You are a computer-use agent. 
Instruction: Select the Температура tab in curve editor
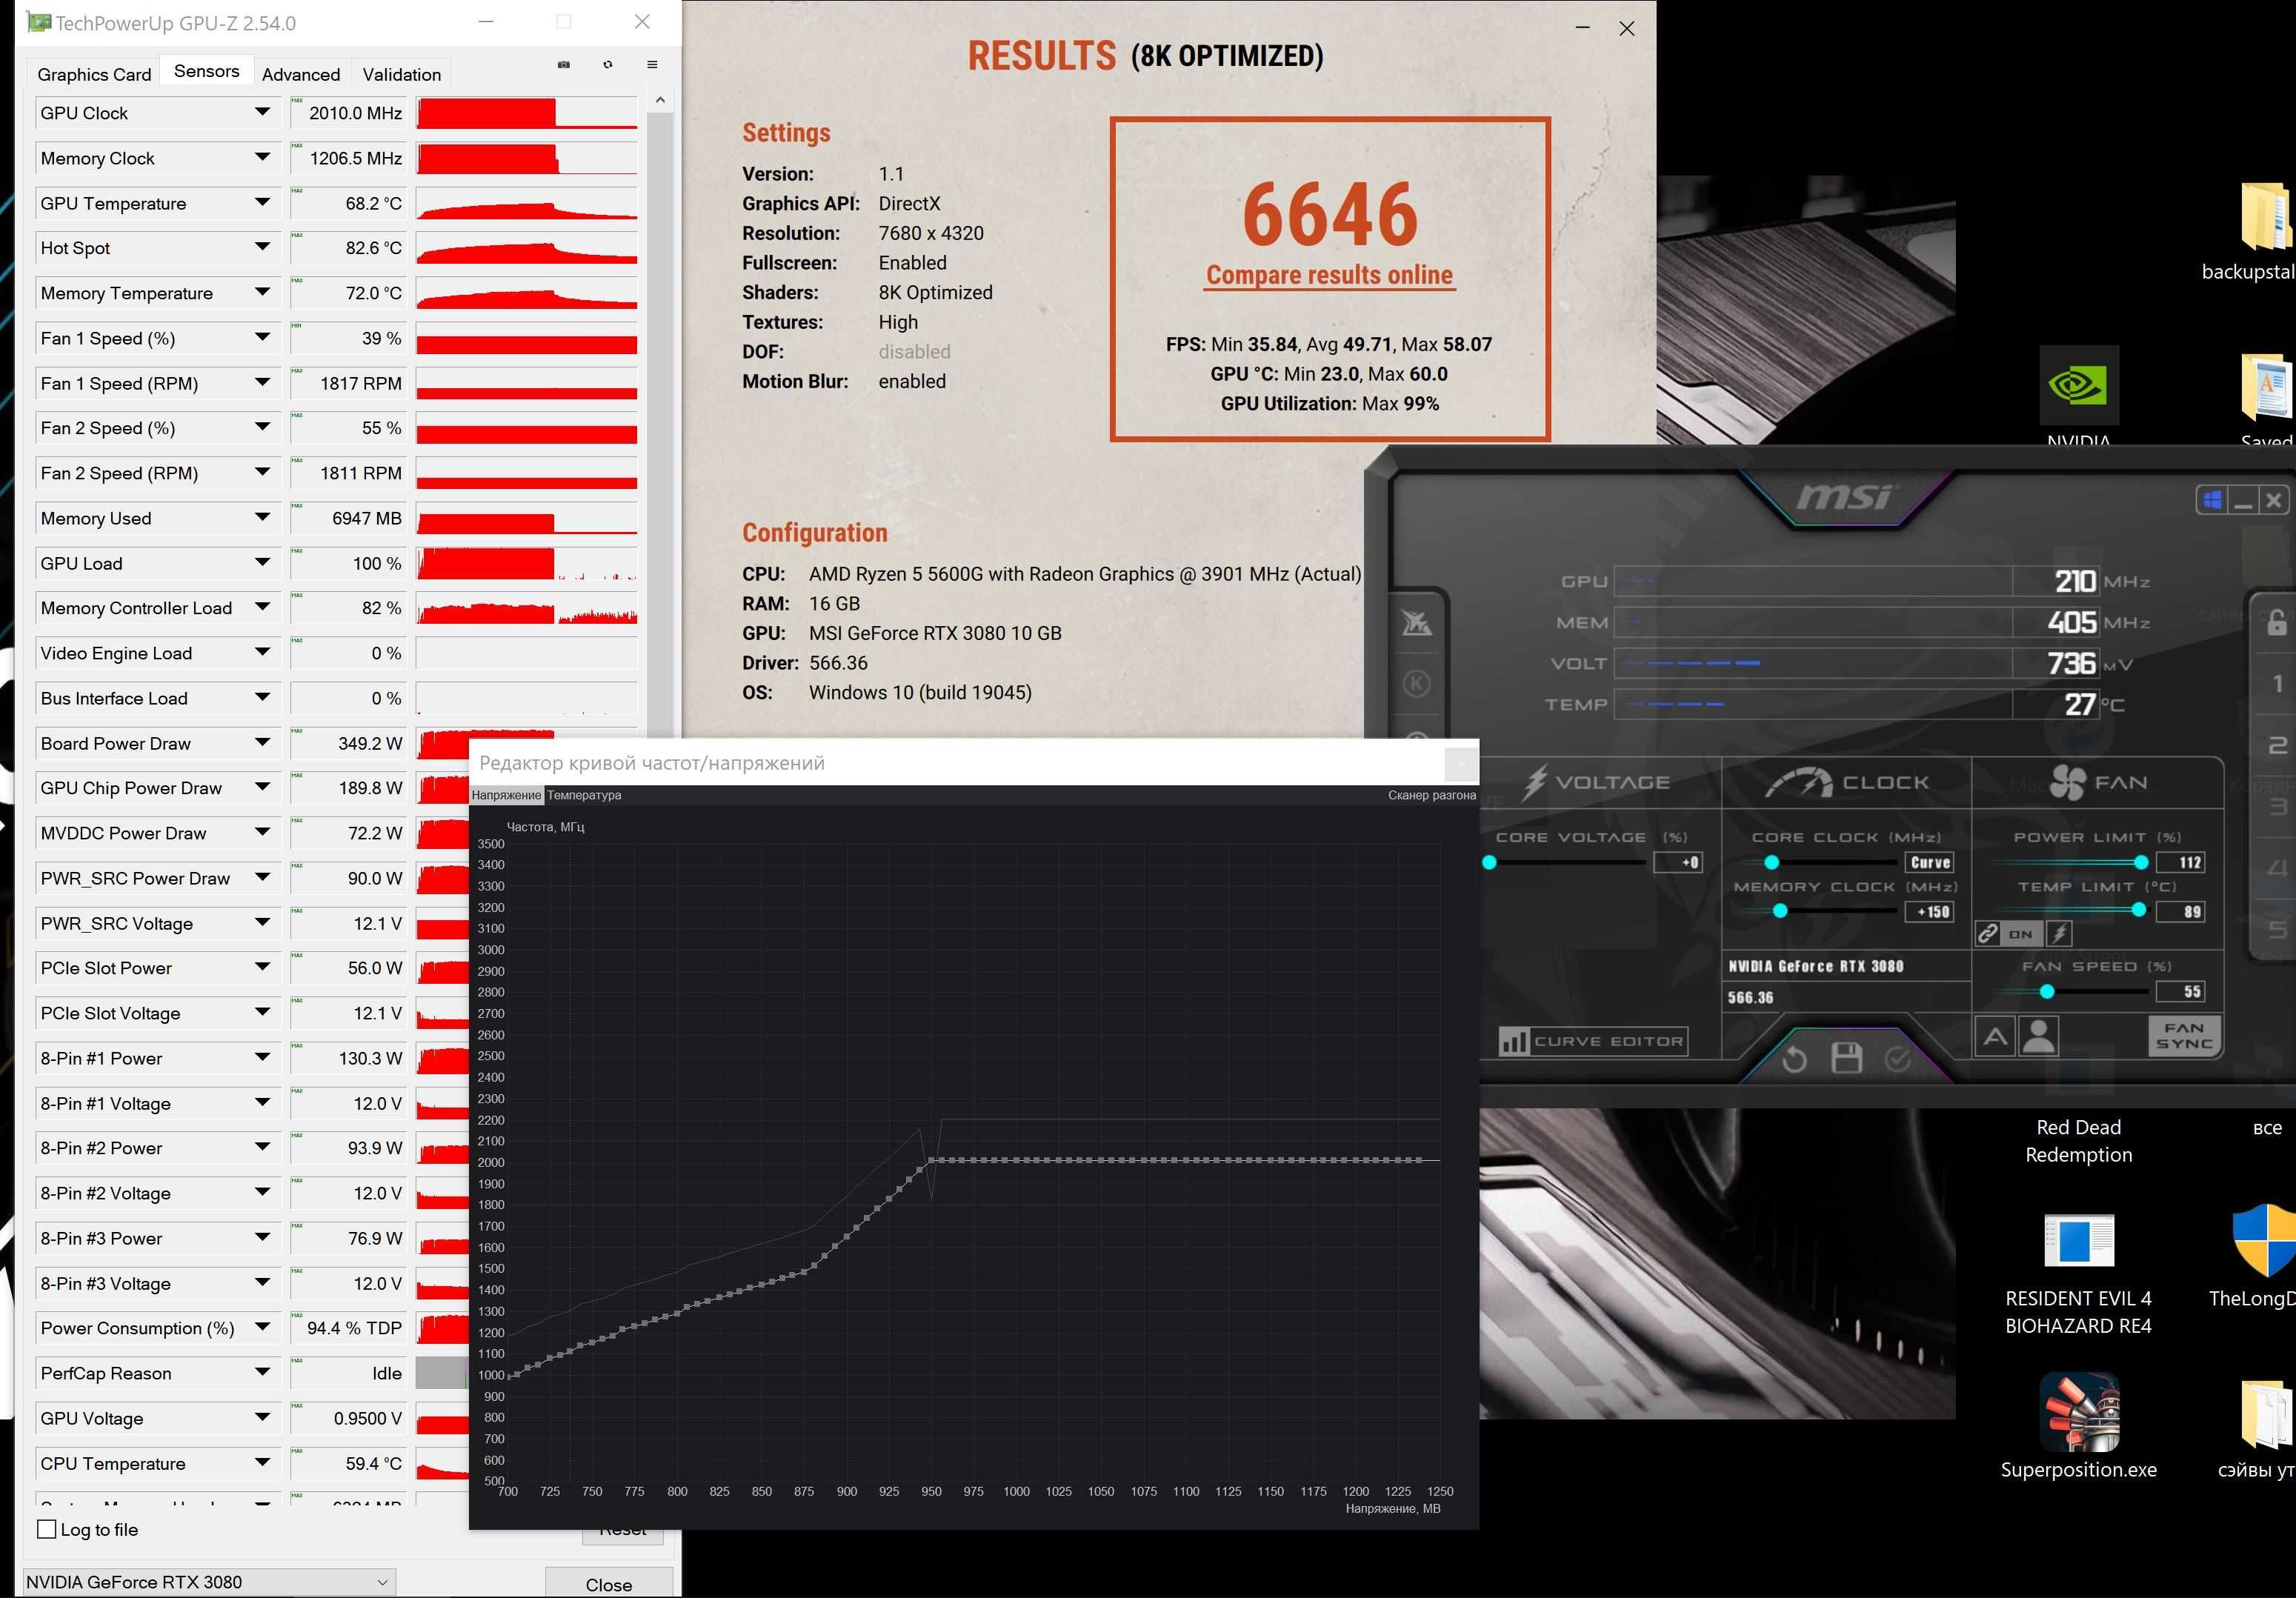(x=584, y=795)
